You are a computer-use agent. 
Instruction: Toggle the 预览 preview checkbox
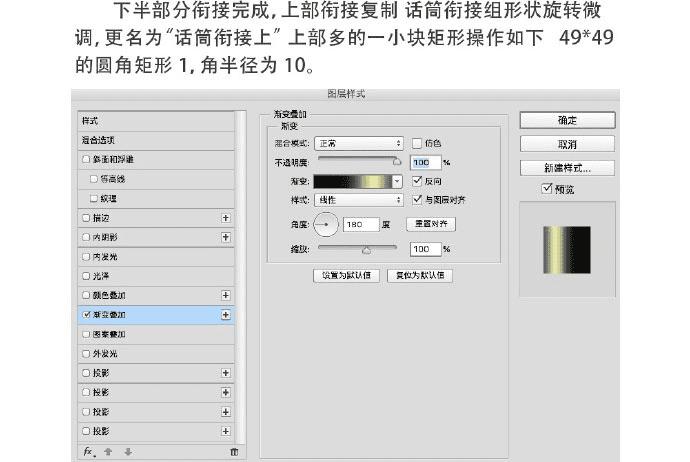click(x=547, y=189)
